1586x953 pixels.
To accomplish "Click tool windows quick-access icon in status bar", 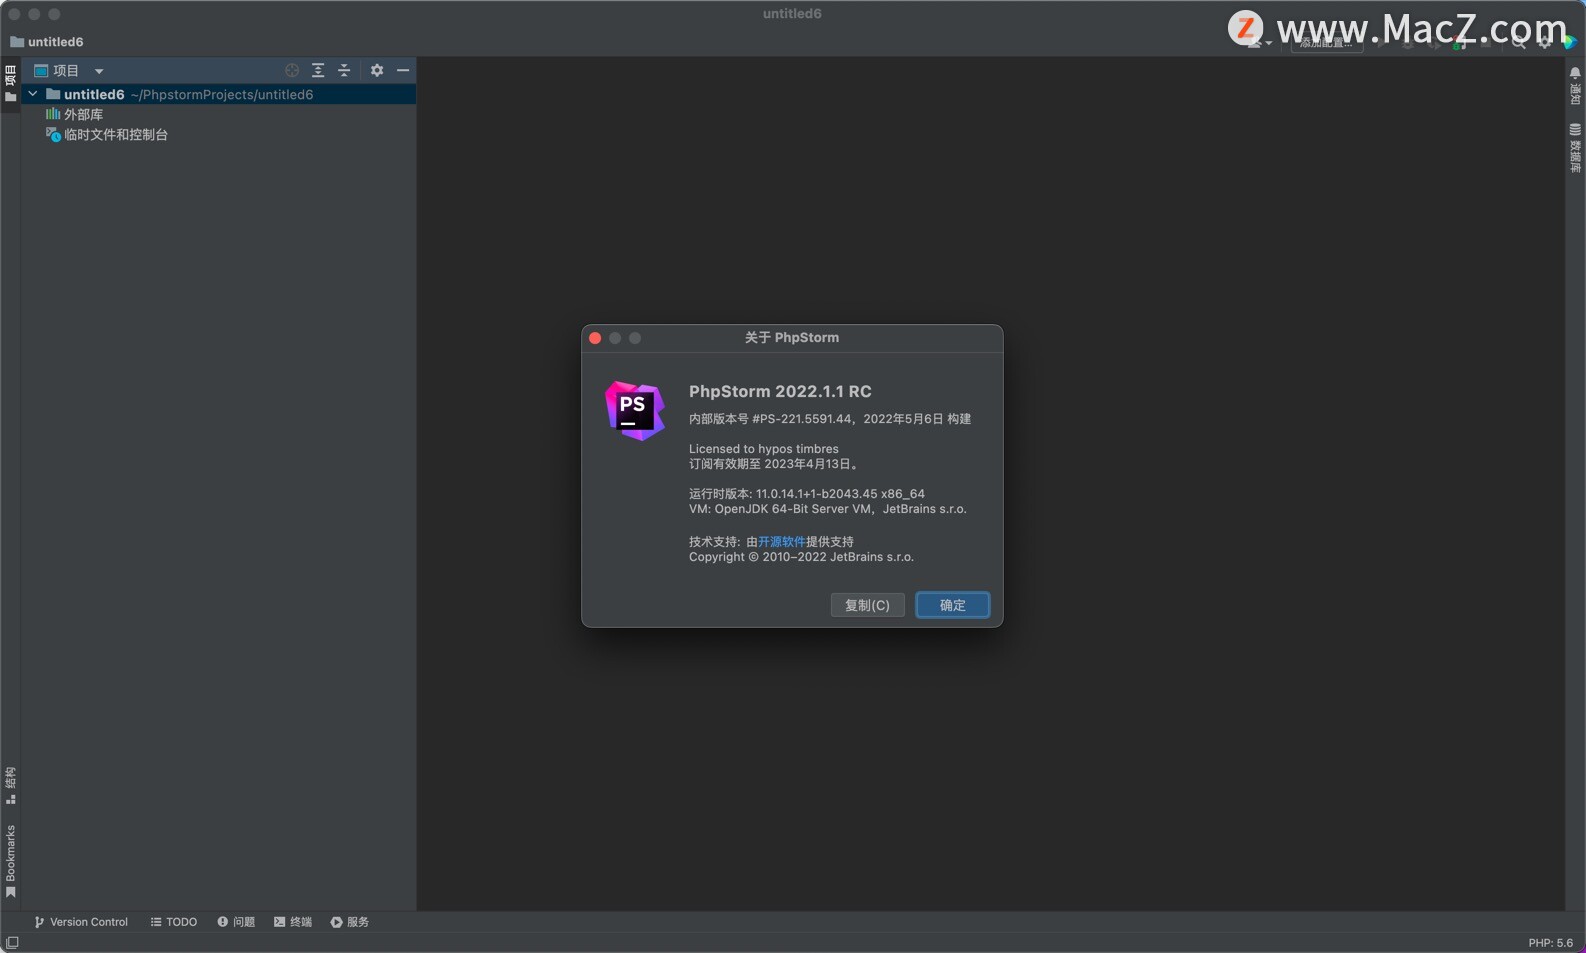I will (12, 943).
